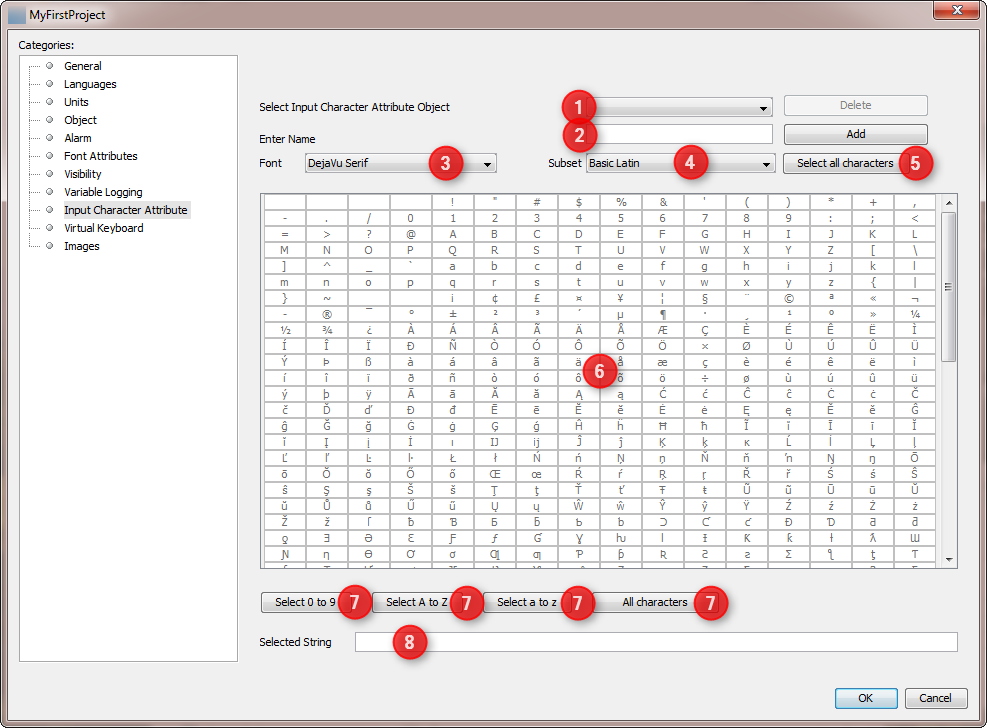The image size is (987, 728).
Task: Select the Alarm category
Action: click(x=78, y=138)
